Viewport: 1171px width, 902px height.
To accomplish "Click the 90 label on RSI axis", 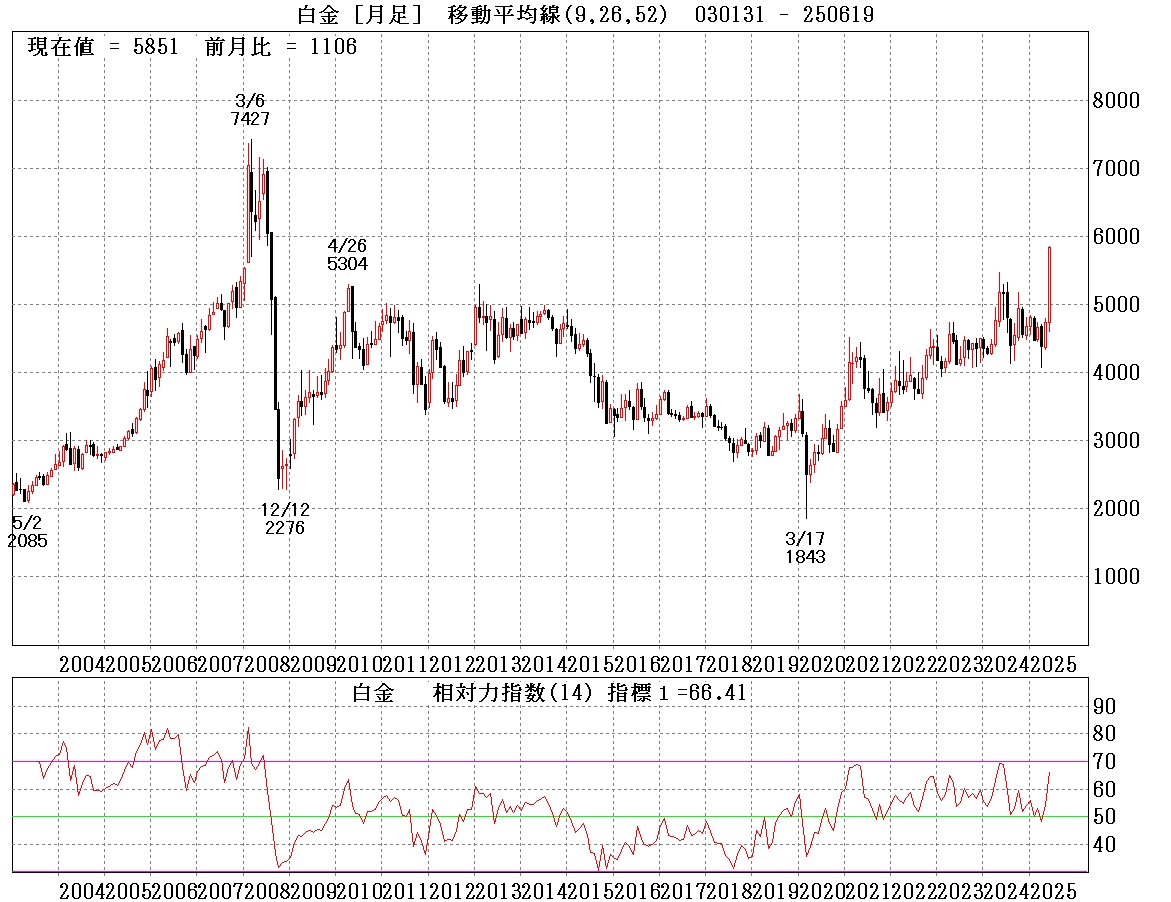I will [x=1104, y=706].
